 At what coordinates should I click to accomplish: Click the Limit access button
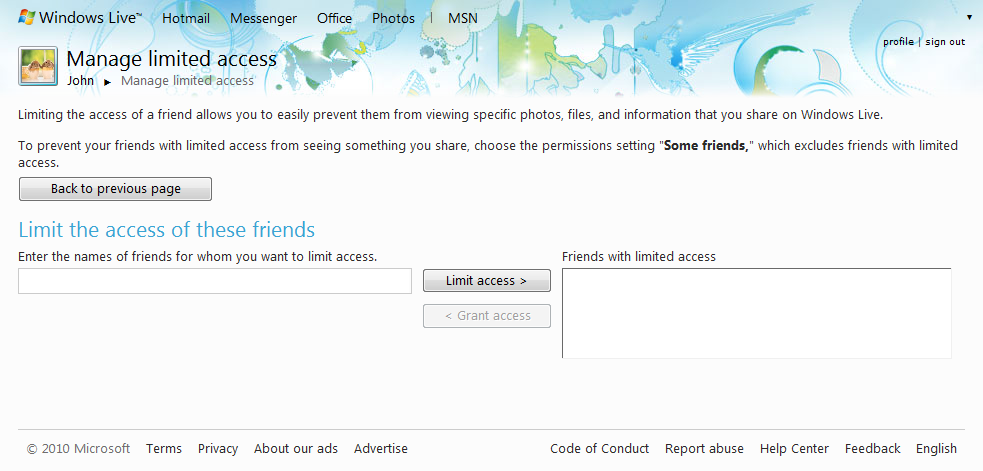486,280
